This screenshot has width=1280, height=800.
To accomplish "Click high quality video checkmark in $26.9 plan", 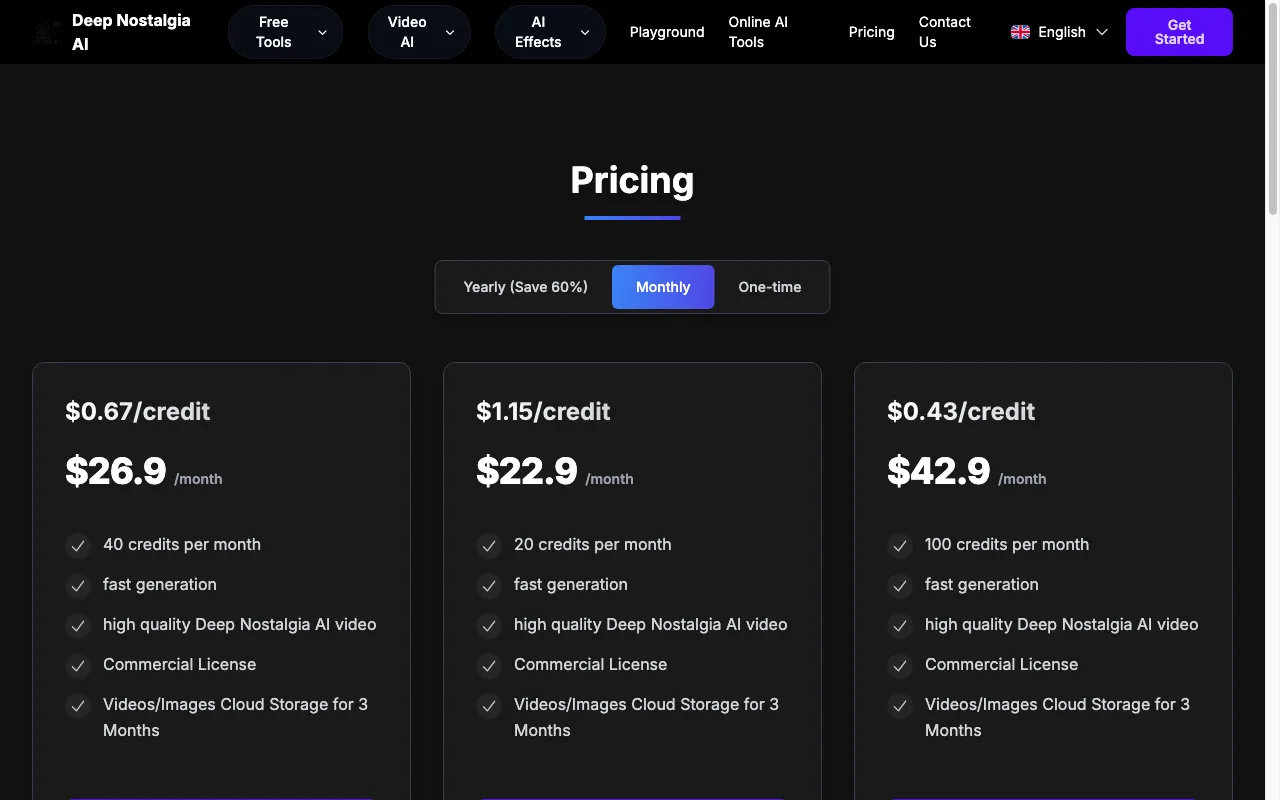I will [78, 625].
